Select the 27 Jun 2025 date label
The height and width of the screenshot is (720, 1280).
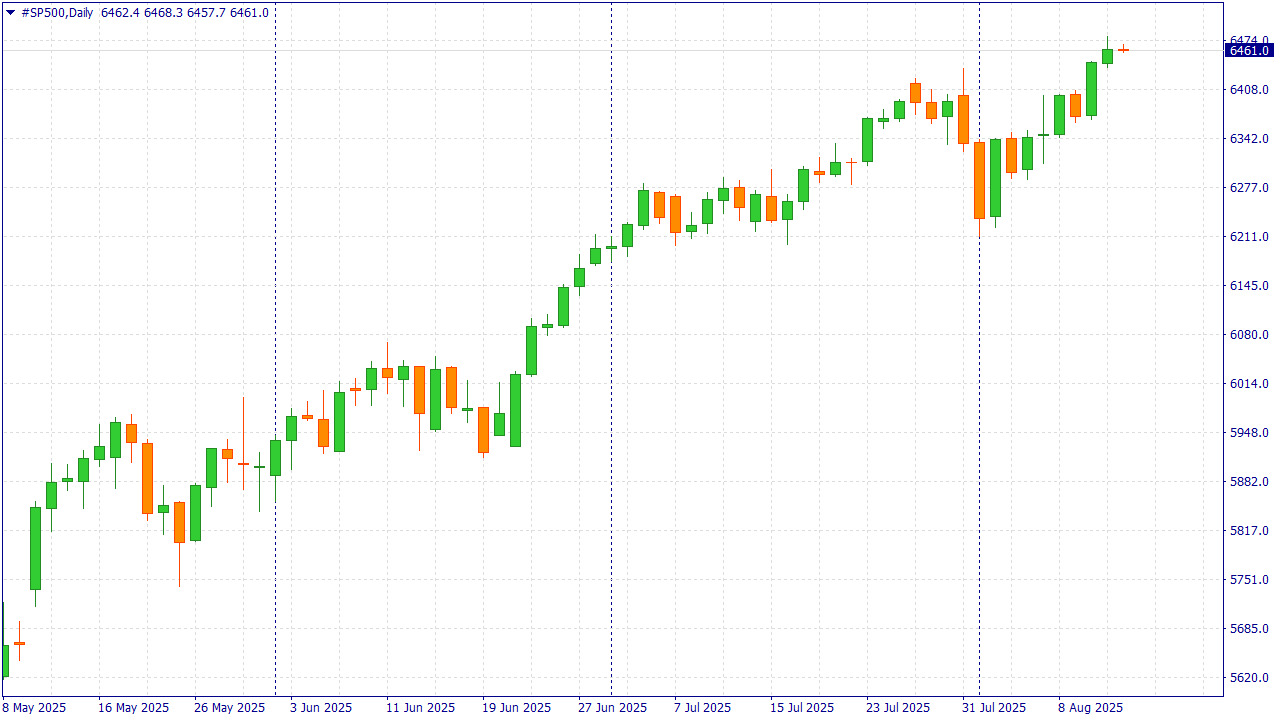[x=613, y=707]
